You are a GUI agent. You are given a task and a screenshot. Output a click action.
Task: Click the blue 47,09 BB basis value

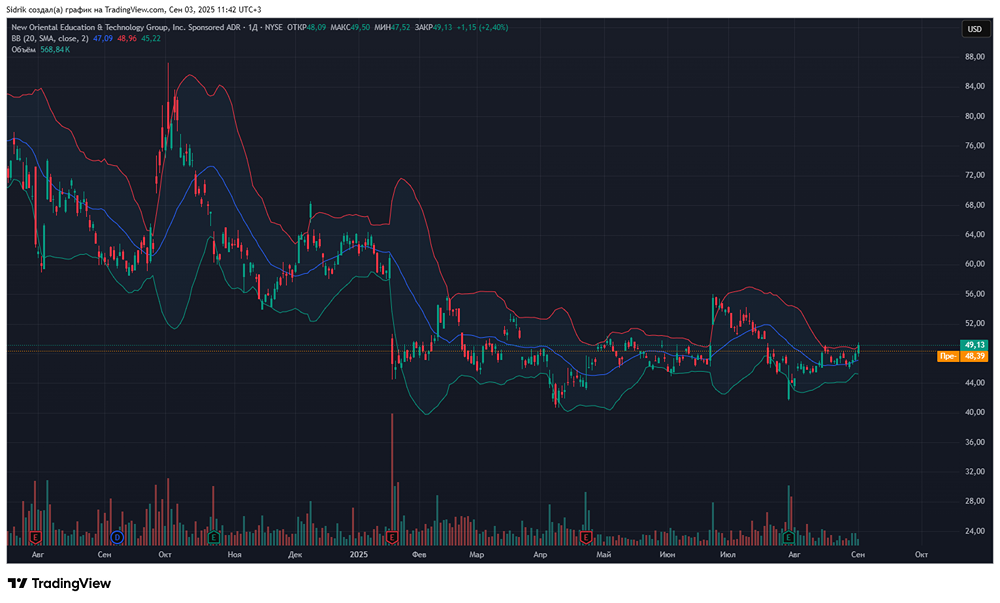pos(103,38)
